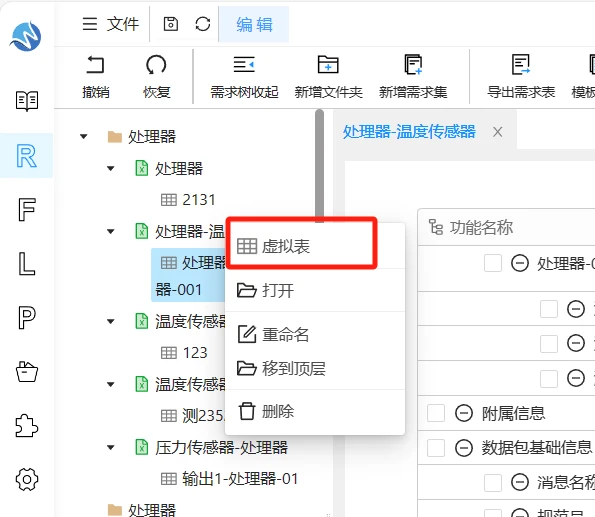Select highlighted 器-001 table item
This screenshot has width=595, height=517.
click(189, 275)
